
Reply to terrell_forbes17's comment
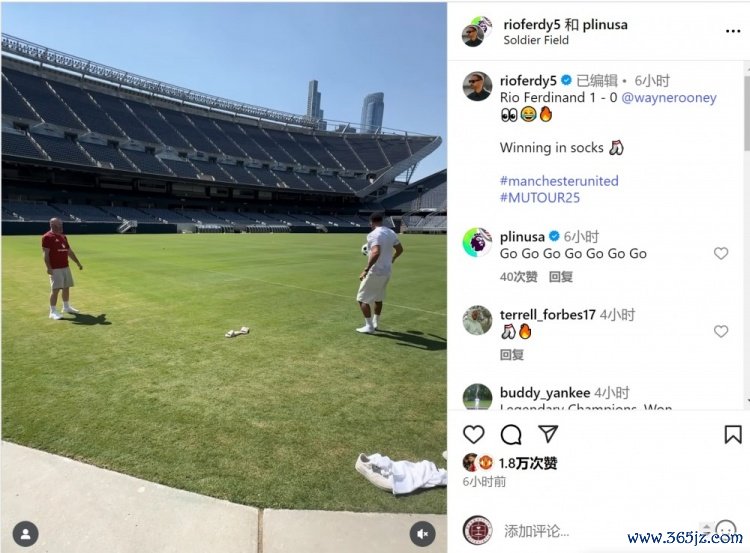(x=512, y=354)
